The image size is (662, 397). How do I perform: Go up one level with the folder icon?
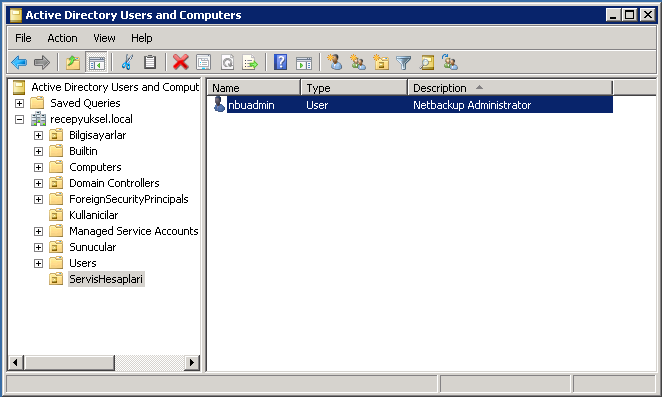pos(73,63)
